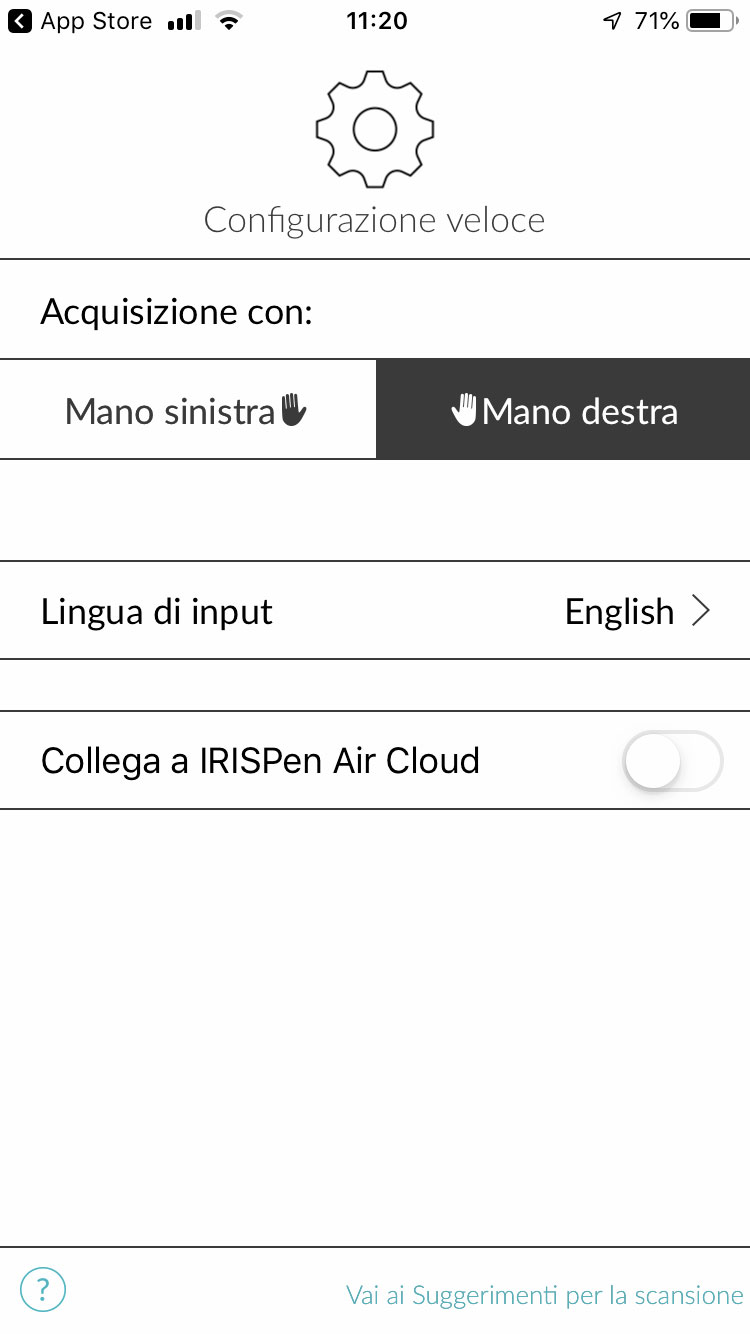Click the battery icon in status bar
The height and width of the screenshot is (1334, 750).
pos(712,21)
